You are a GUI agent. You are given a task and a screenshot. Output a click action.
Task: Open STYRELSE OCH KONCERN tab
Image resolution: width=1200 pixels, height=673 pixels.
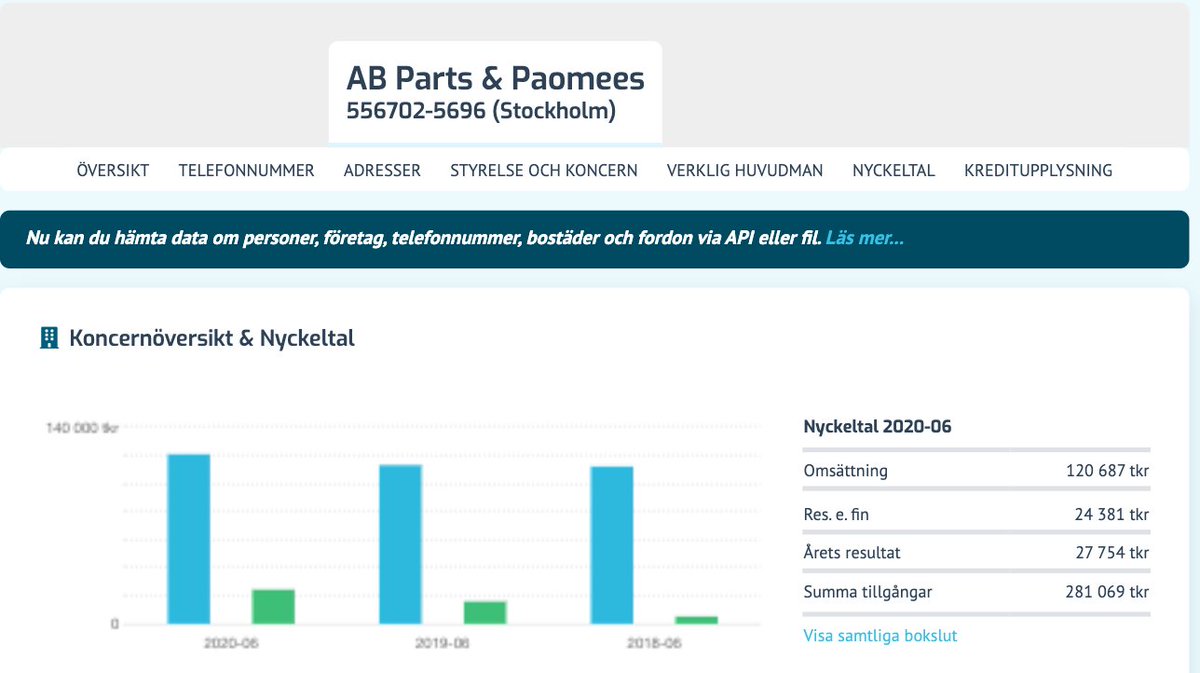(x=544, y=170)
